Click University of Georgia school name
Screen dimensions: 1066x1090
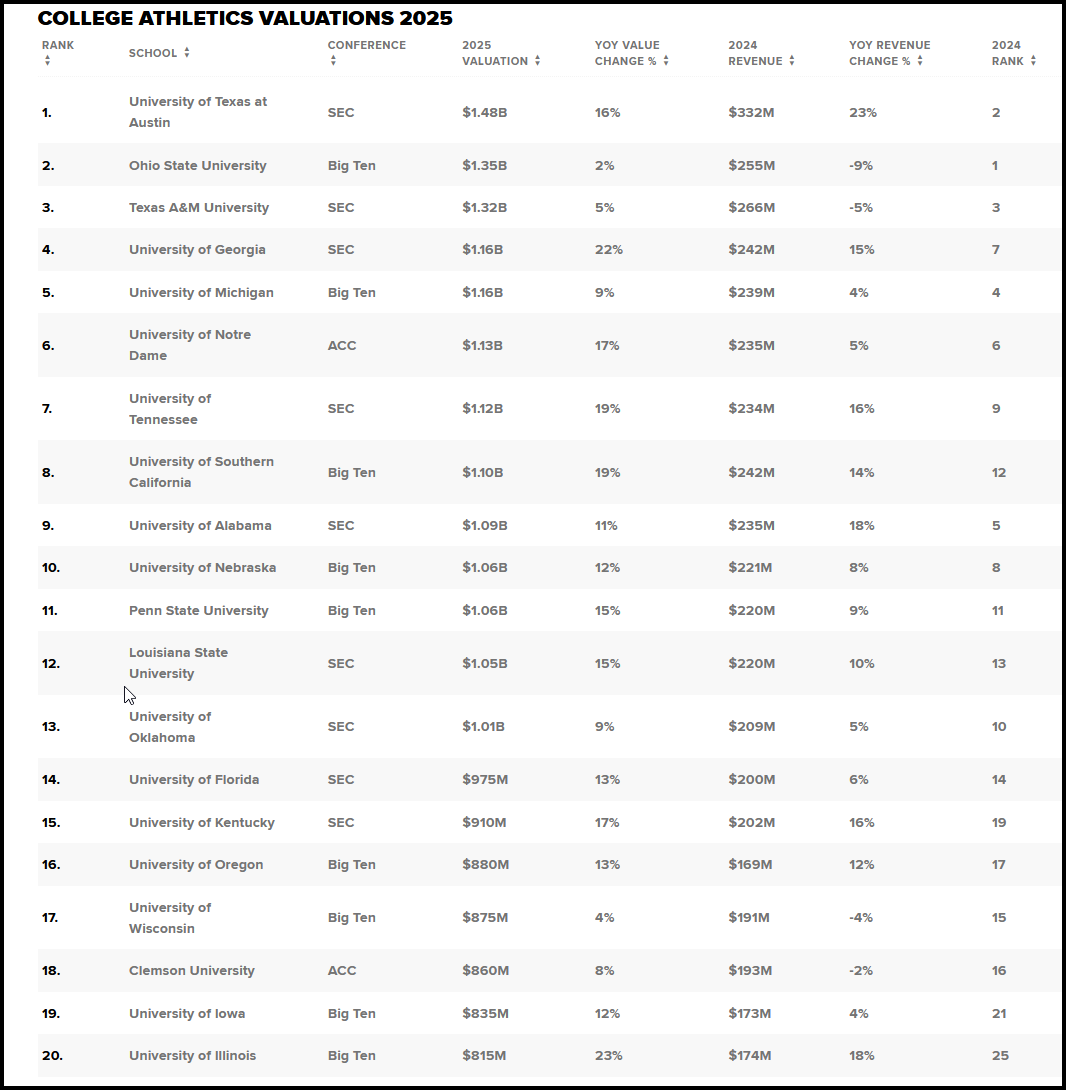click(197, 250)
